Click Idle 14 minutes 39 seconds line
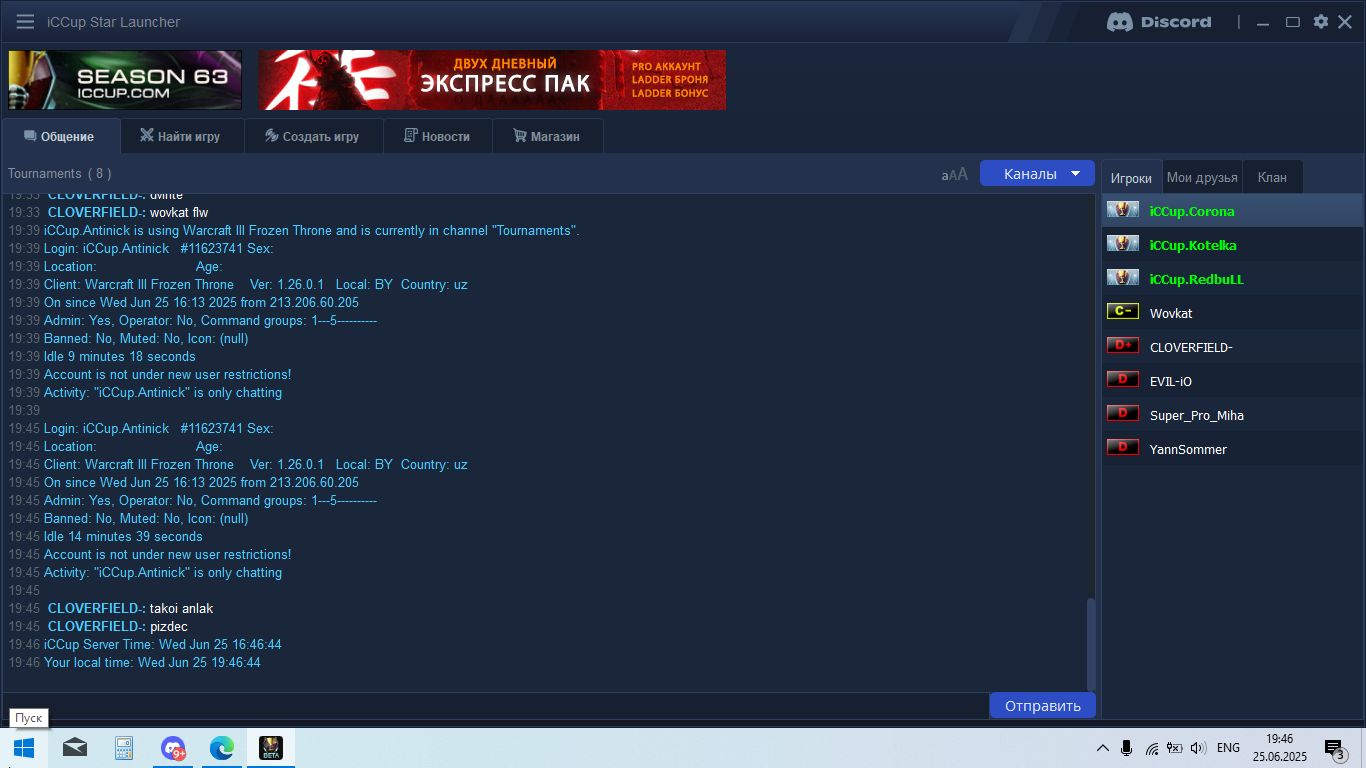 [x=123, y=536]
